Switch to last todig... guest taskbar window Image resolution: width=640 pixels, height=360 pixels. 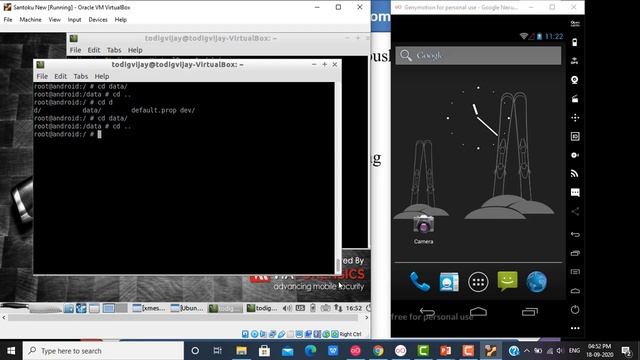pos(262,308)
